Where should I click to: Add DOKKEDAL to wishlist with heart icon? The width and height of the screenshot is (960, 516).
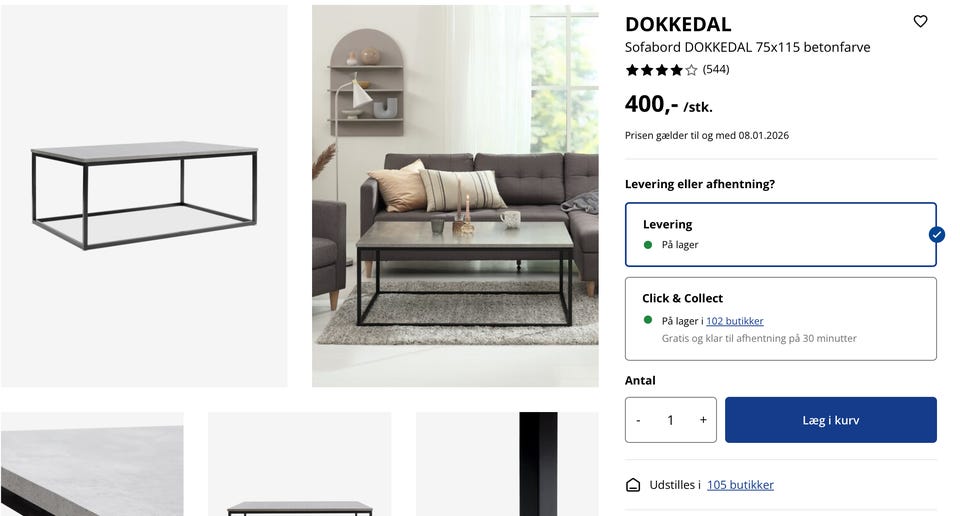[x=920, y=21]
